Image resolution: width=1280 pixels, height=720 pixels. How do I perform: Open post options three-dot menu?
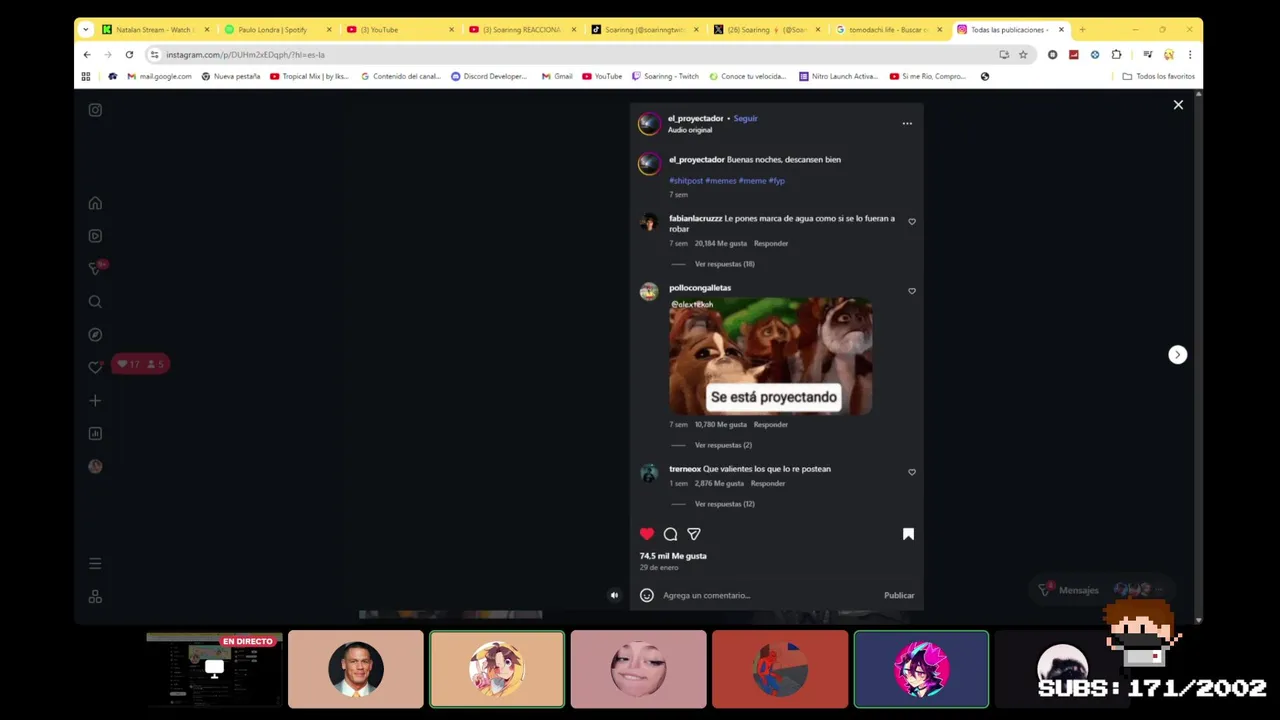(907, 123)
